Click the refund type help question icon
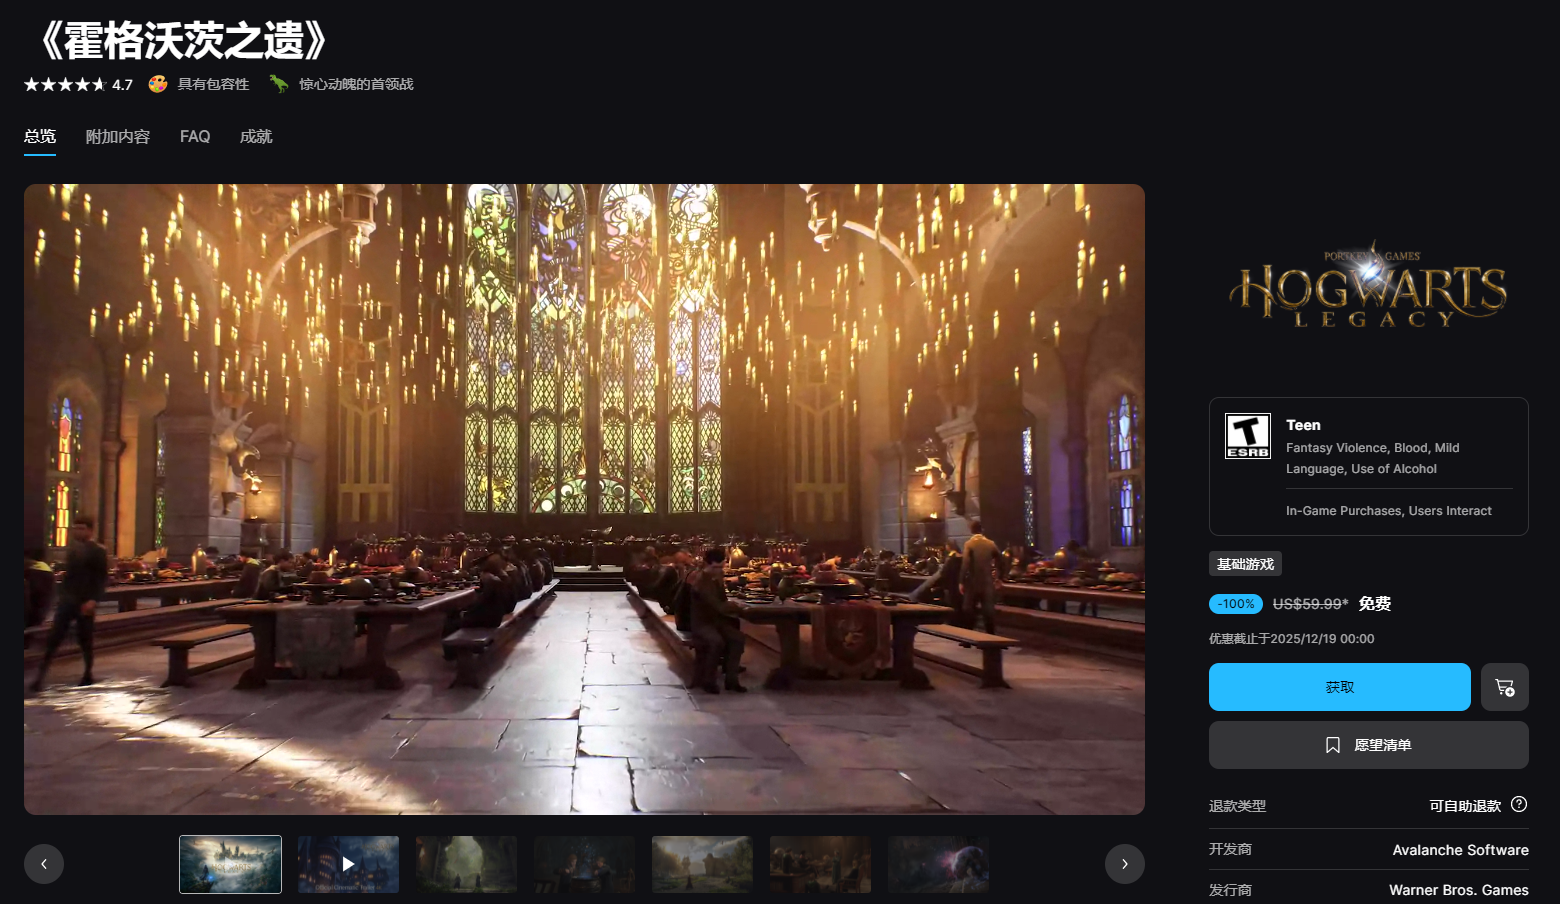This screenshot has width=1560, height=904. tap(1519, 804)
